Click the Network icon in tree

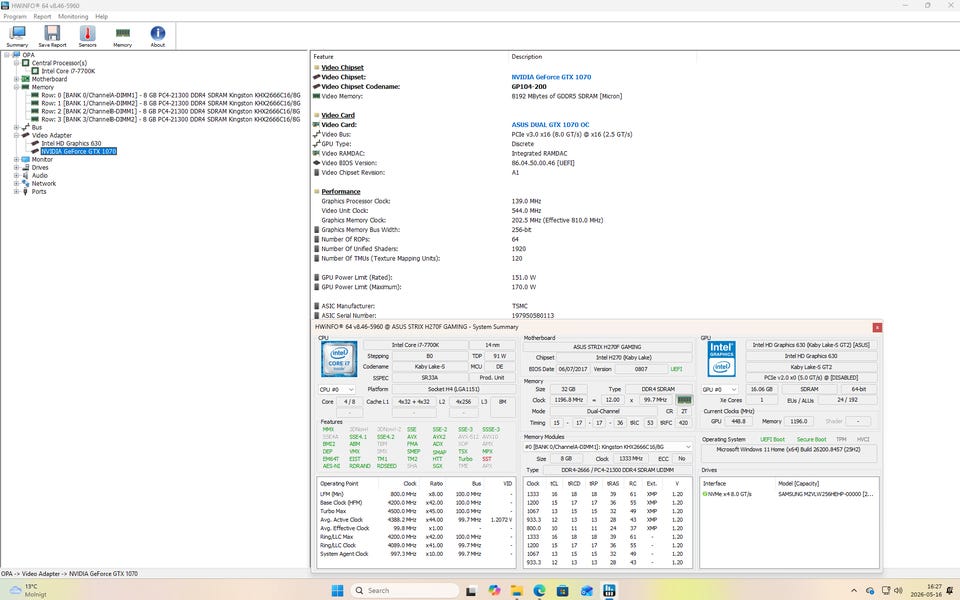coord(26,183)
